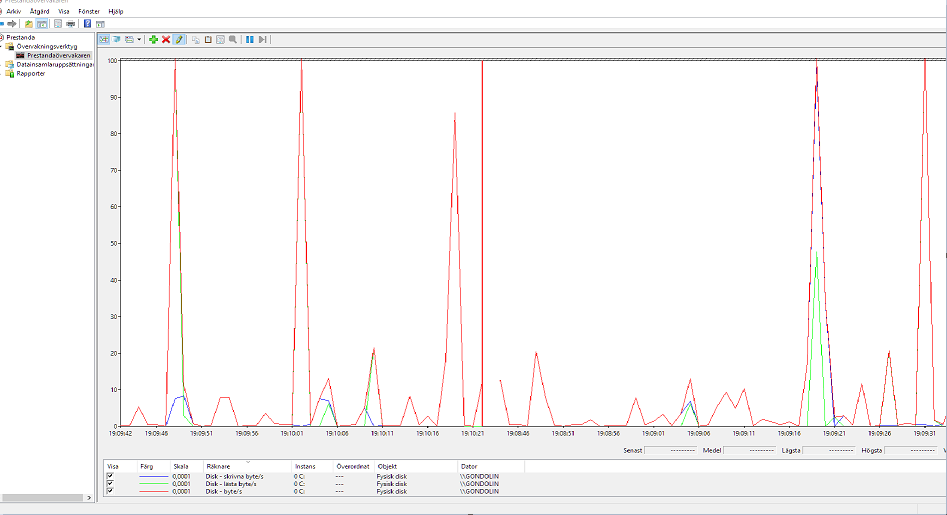Sort by the Dator column header
This screenshot has height=515, width=947.
pyautogui.click(x=491, y=467)
